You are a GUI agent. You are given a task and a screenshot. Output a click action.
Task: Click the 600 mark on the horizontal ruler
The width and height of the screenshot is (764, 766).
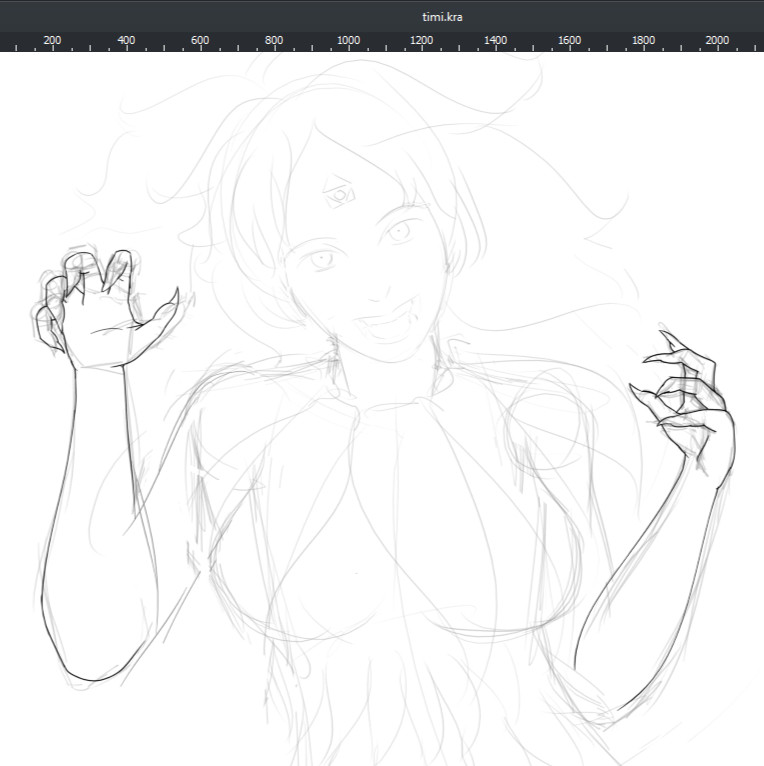point(200,40)
